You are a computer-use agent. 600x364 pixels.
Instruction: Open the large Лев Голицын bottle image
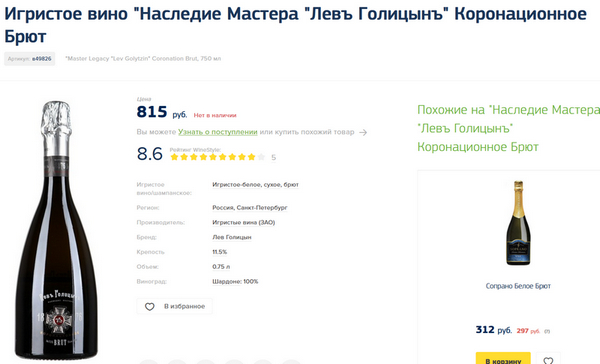coord(56,230)
